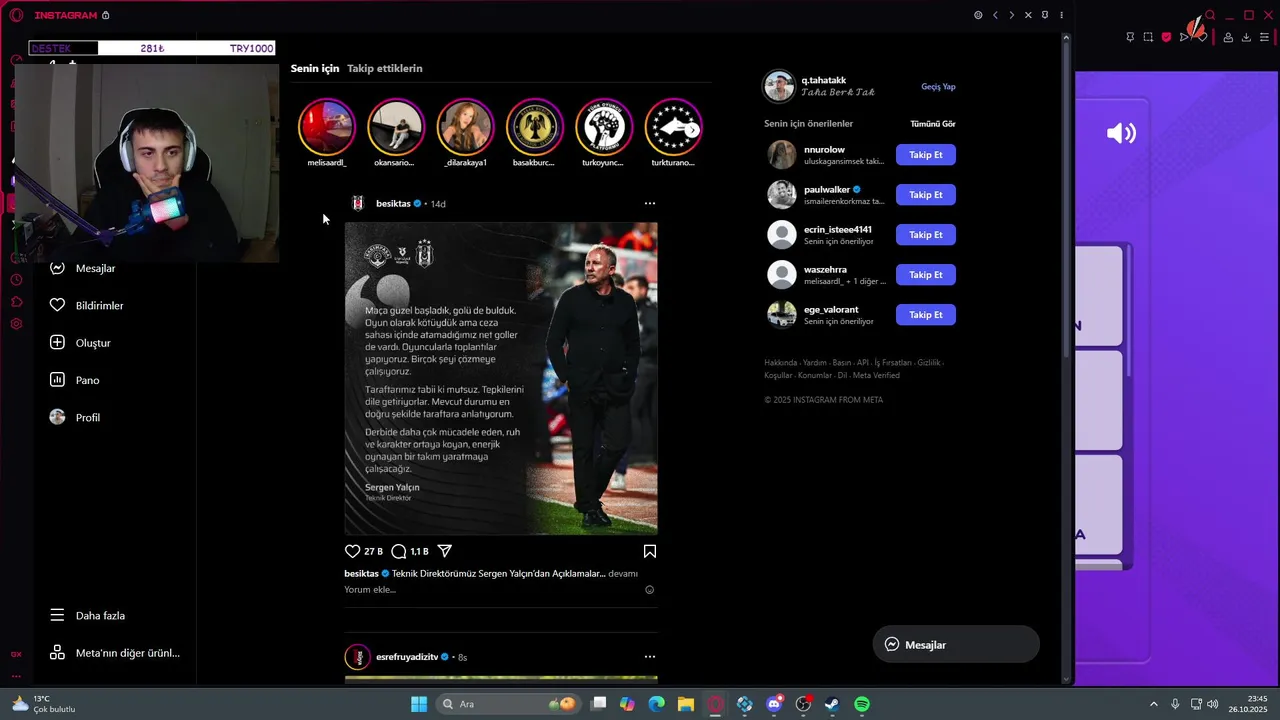The image size is (1280, 720).
Task: Follow waszehrra with Takip Et
Action: coord(926,275)
